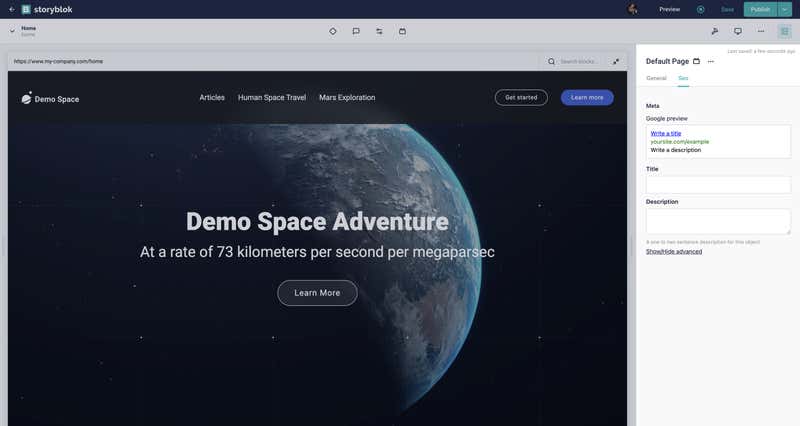Expand the Home story chevron
800x426 pixels.
click(12, 31)
